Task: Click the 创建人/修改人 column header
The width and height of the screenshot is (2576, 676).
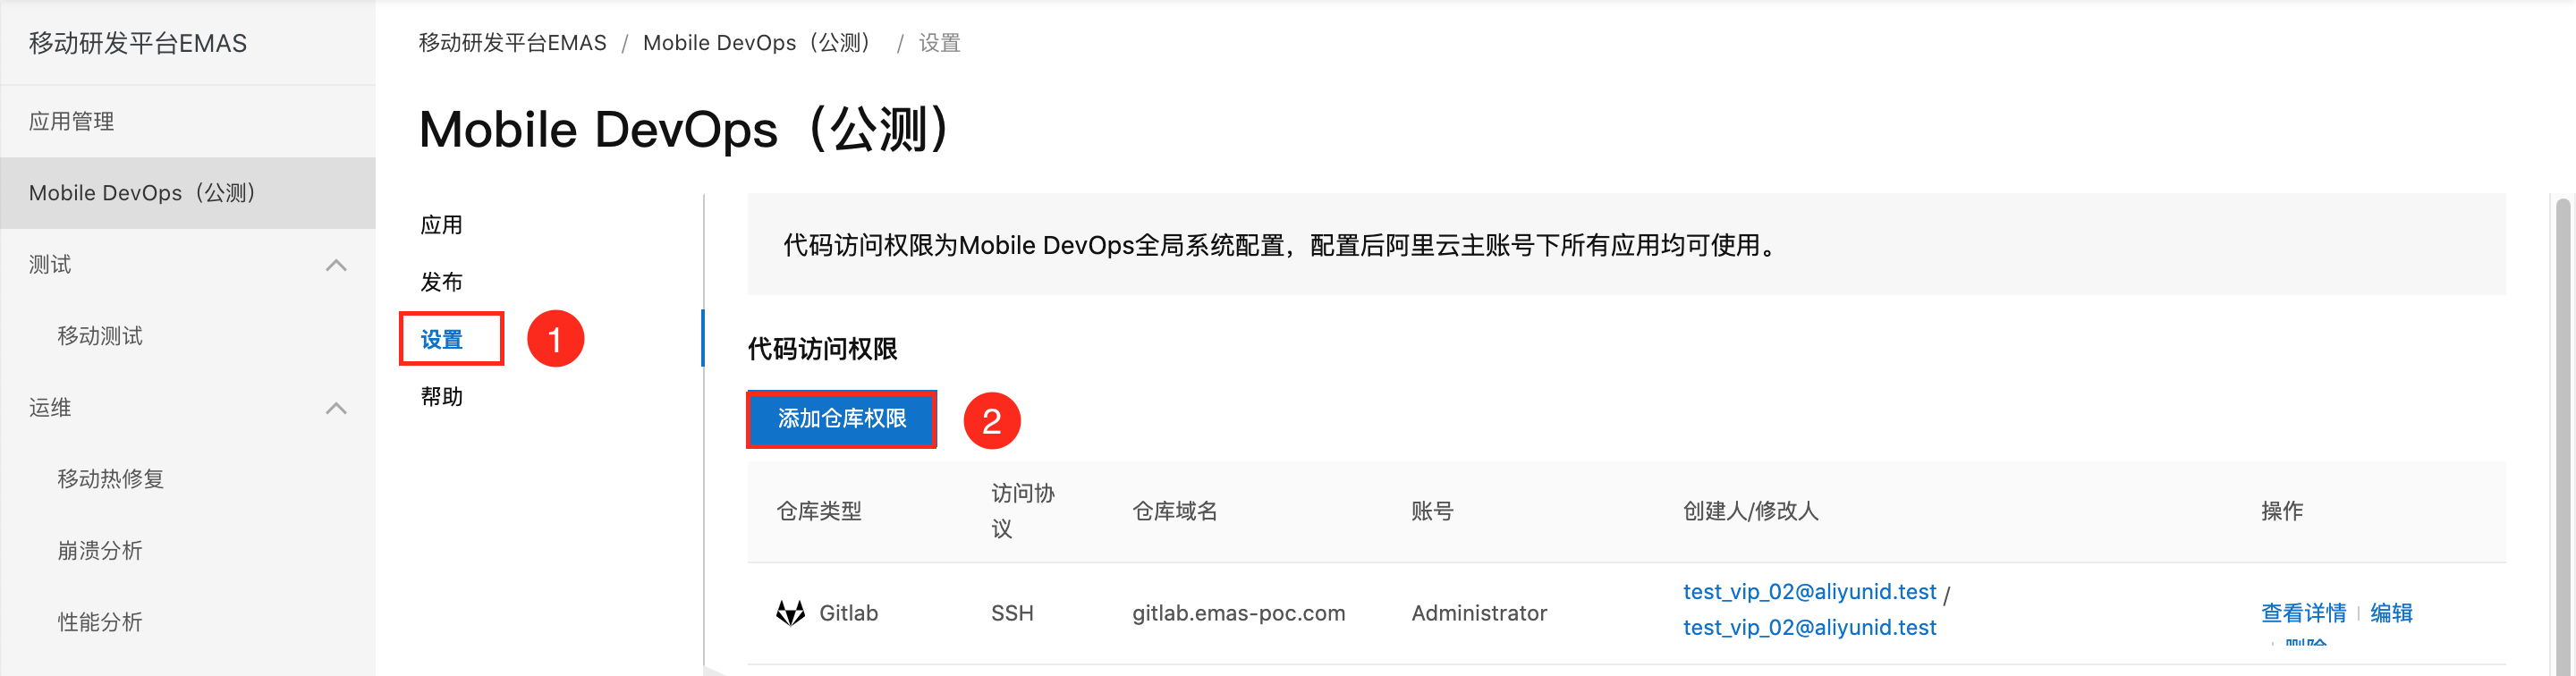Action: coord(1750,511)
